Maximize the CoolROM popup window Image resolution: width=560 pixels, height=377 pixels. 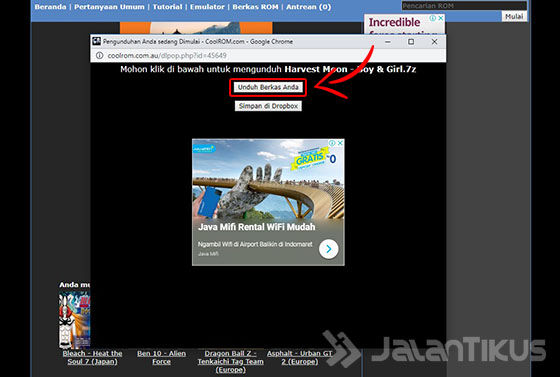point(411,42)
